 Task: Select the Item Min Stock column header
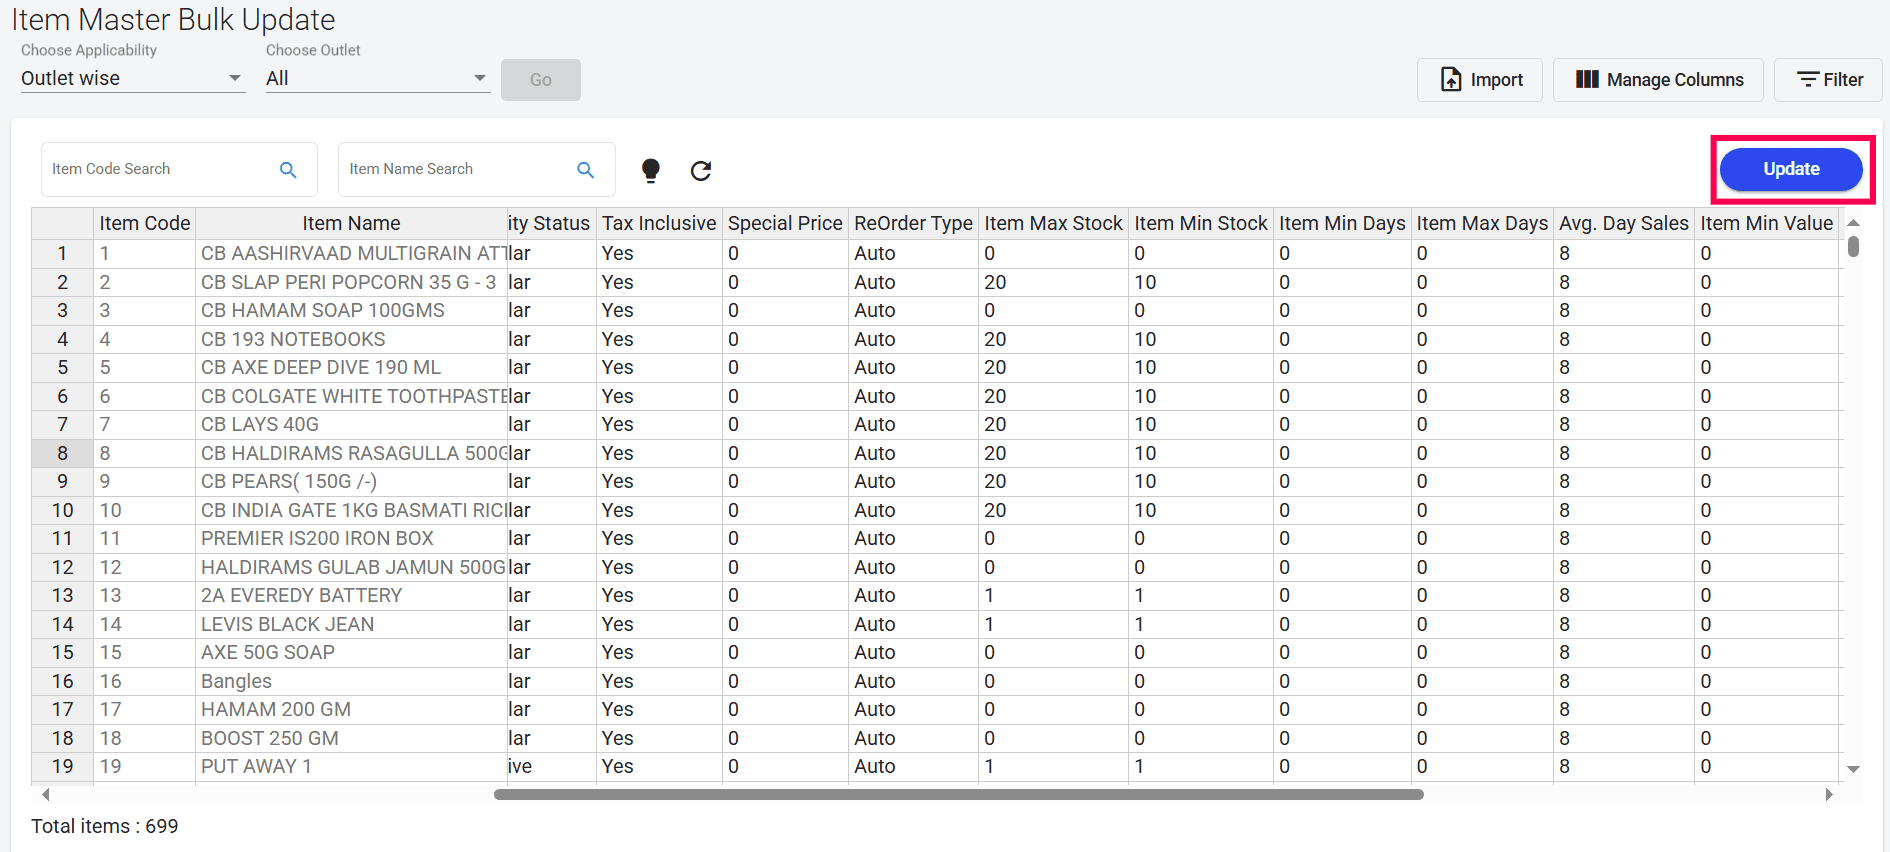pos(1201,223)
